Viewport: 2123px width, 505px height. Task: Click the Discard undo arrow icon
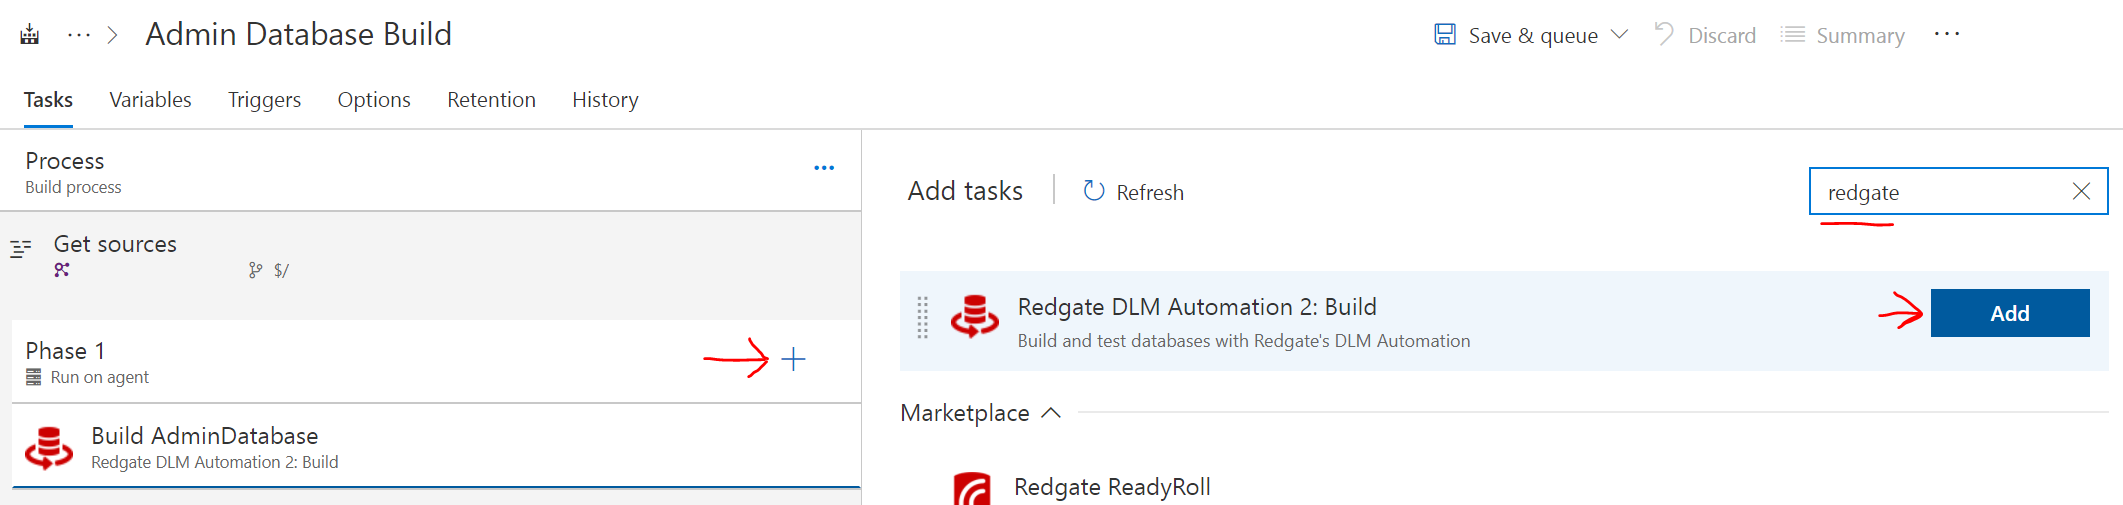point(1664,34)
